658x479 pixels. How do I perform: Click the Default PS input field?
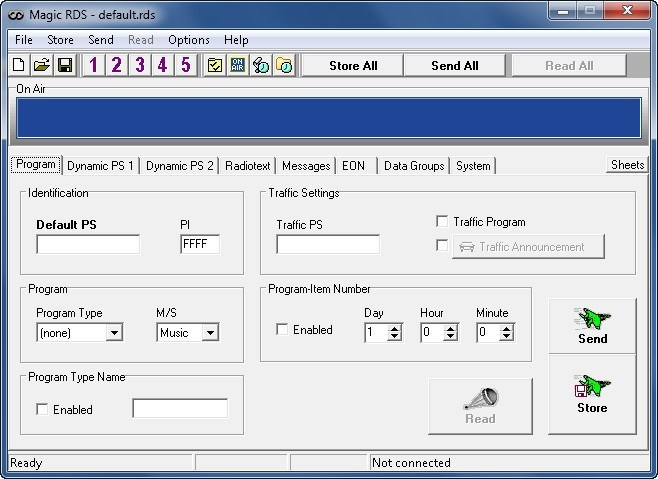point(88,244)
